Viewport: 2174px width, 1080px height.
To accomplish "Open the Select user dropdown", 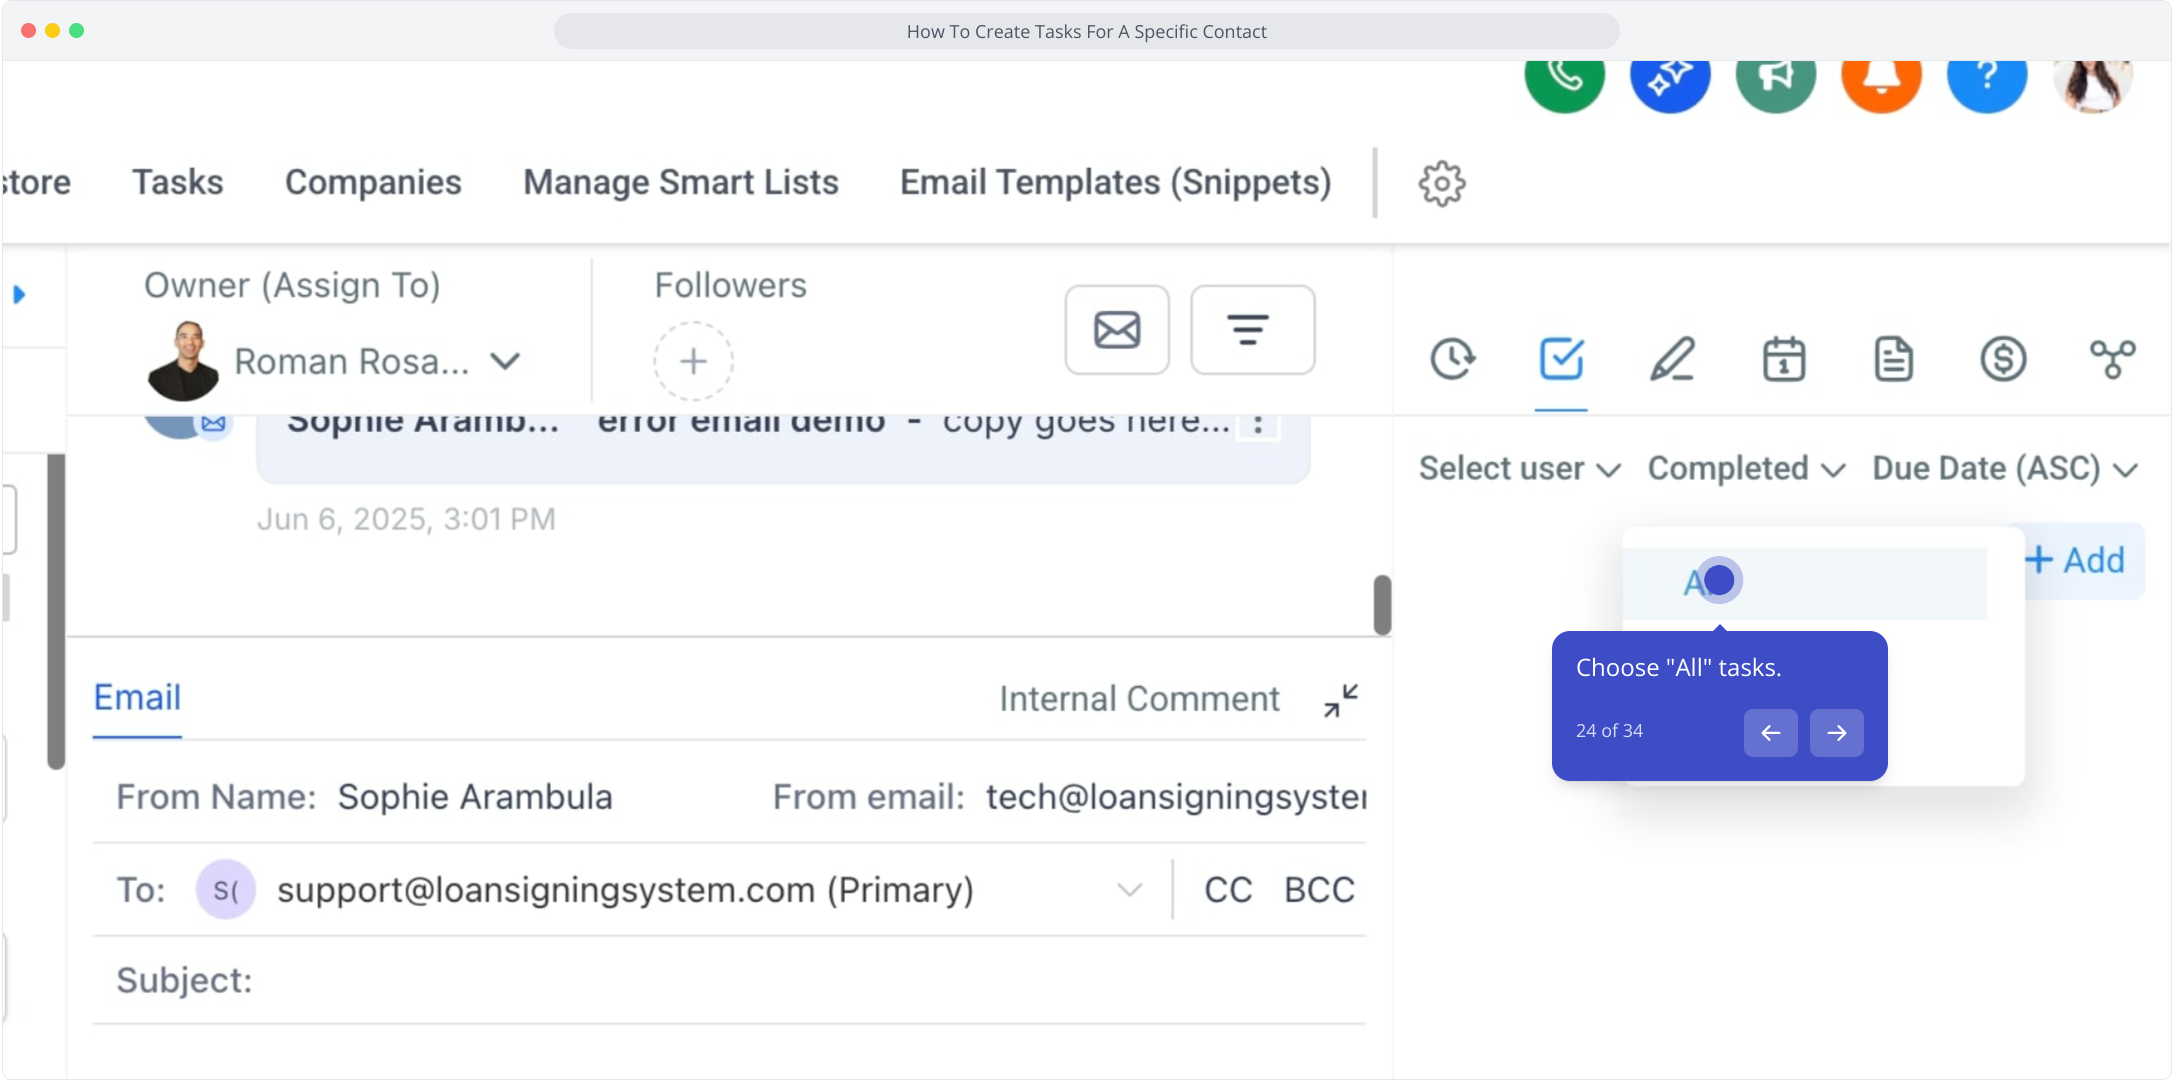I will tap(1519, 468).
